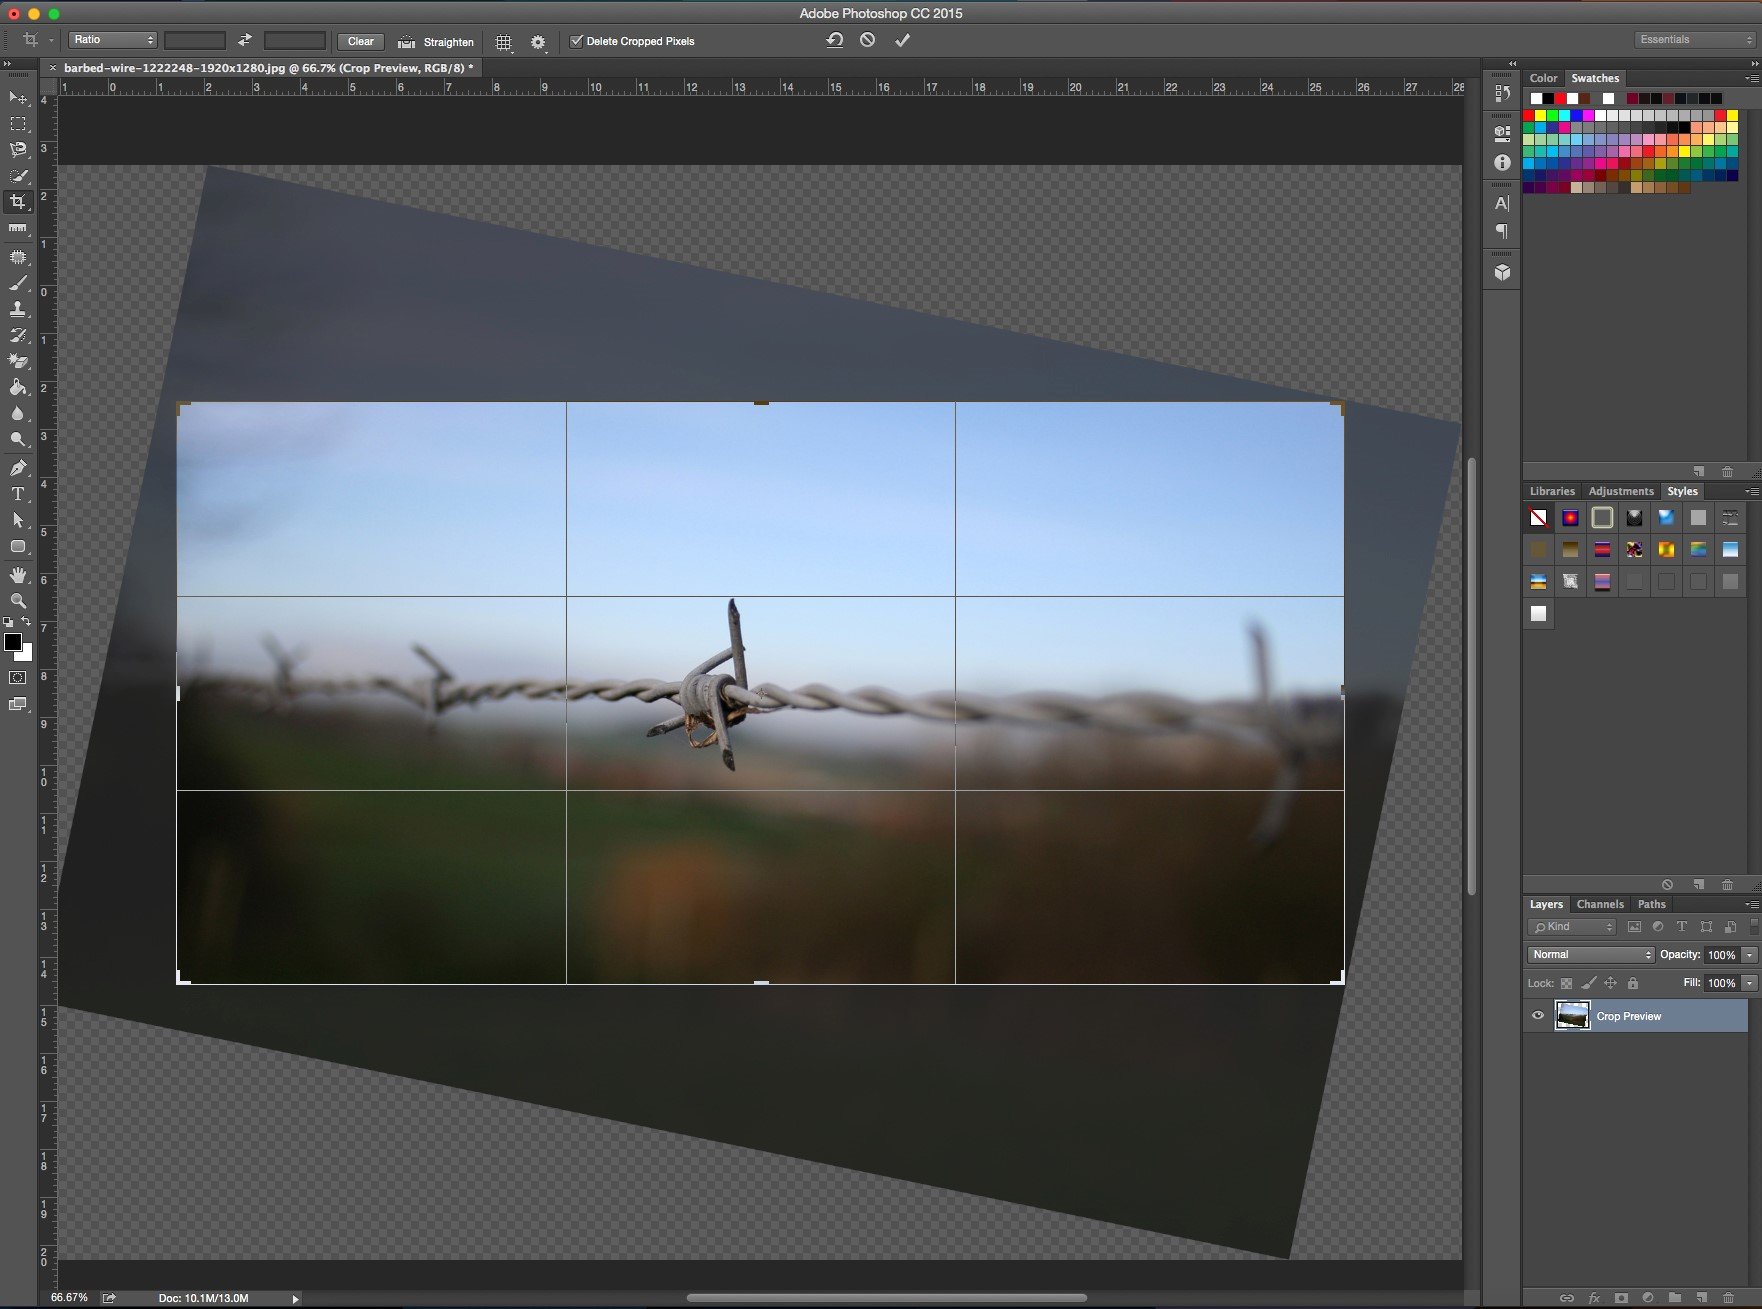Switch to the Libraries tab
The image size is (1762, 1309).
(1552, 491)
